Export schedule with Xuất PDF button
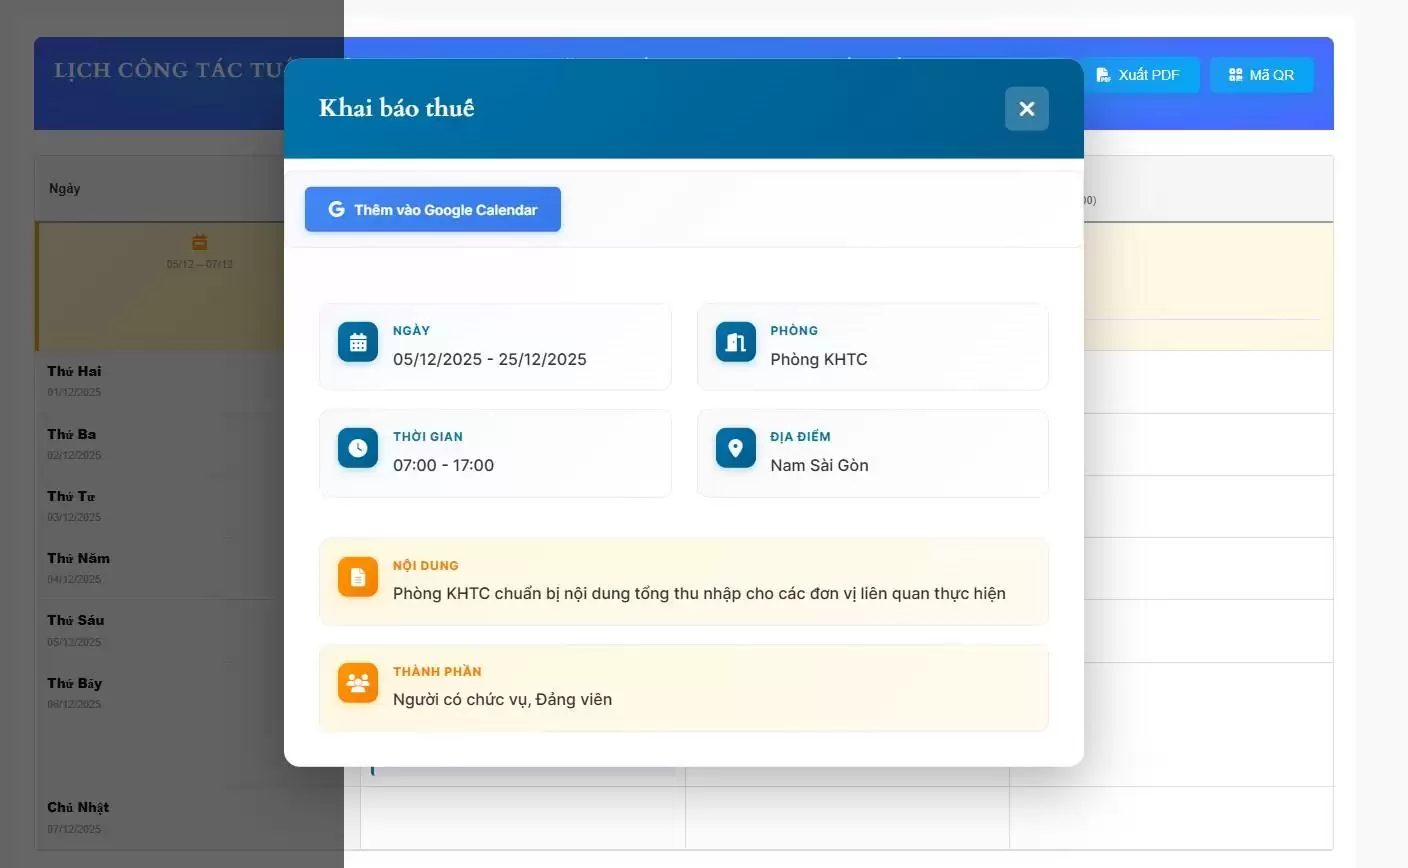Image resolution: width=1408 pixels, height=868 pixels. 1138,75
